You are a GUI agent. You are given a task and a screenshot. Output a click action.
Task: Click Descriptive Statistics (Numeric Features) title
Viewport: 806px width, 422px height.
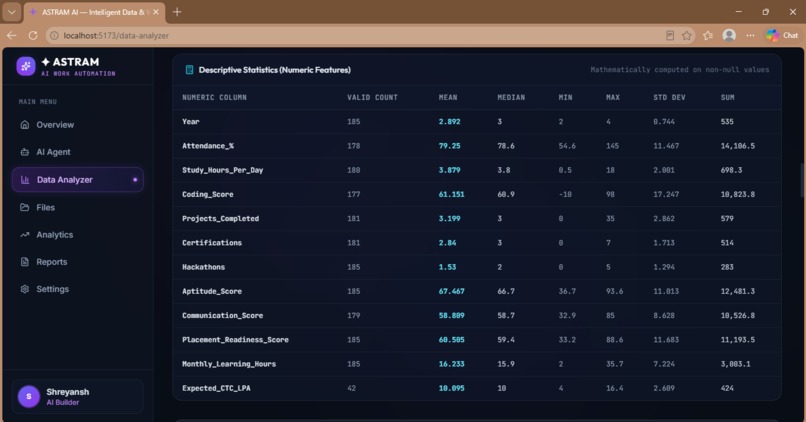point(274,70)
